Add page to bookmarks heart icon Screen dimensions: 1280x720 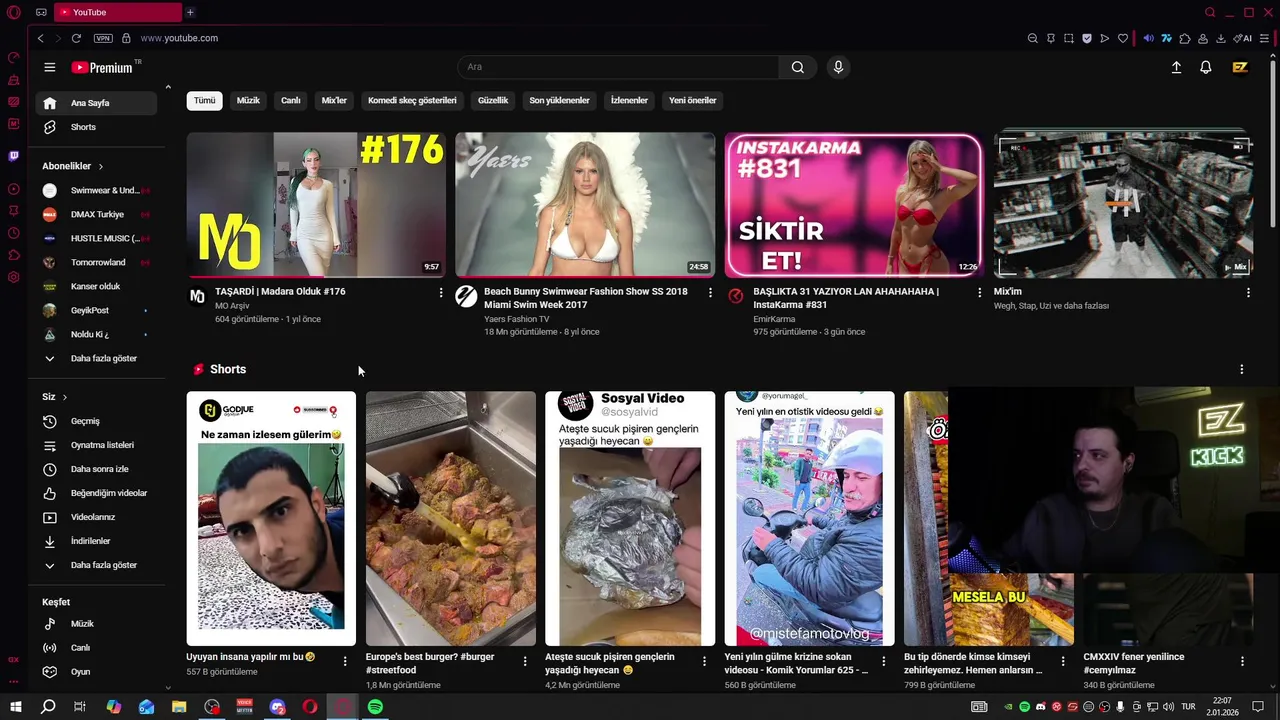pos(1123,38)
